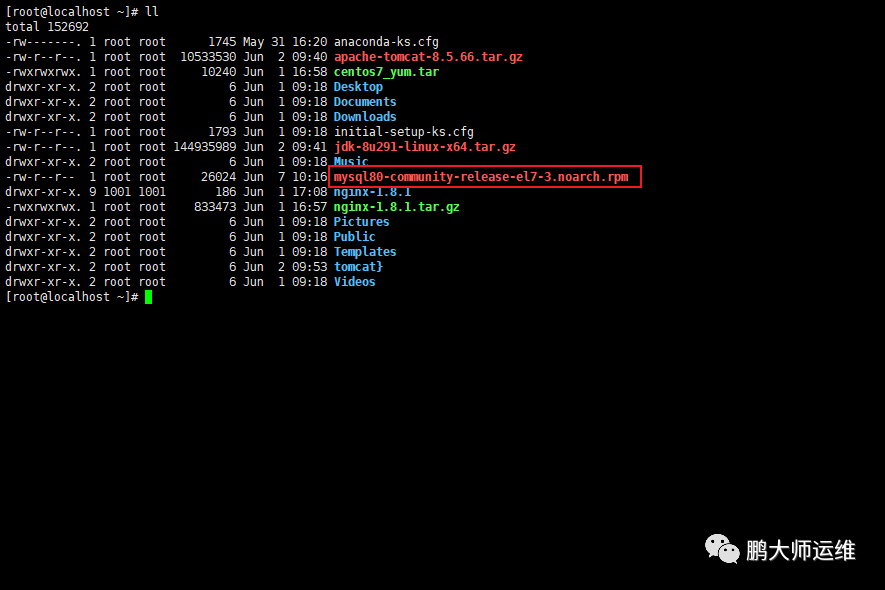Click the apache-tomcat-8.5.66.tar.gz filename
885x590 pixels.
click(x=428, y=57)
